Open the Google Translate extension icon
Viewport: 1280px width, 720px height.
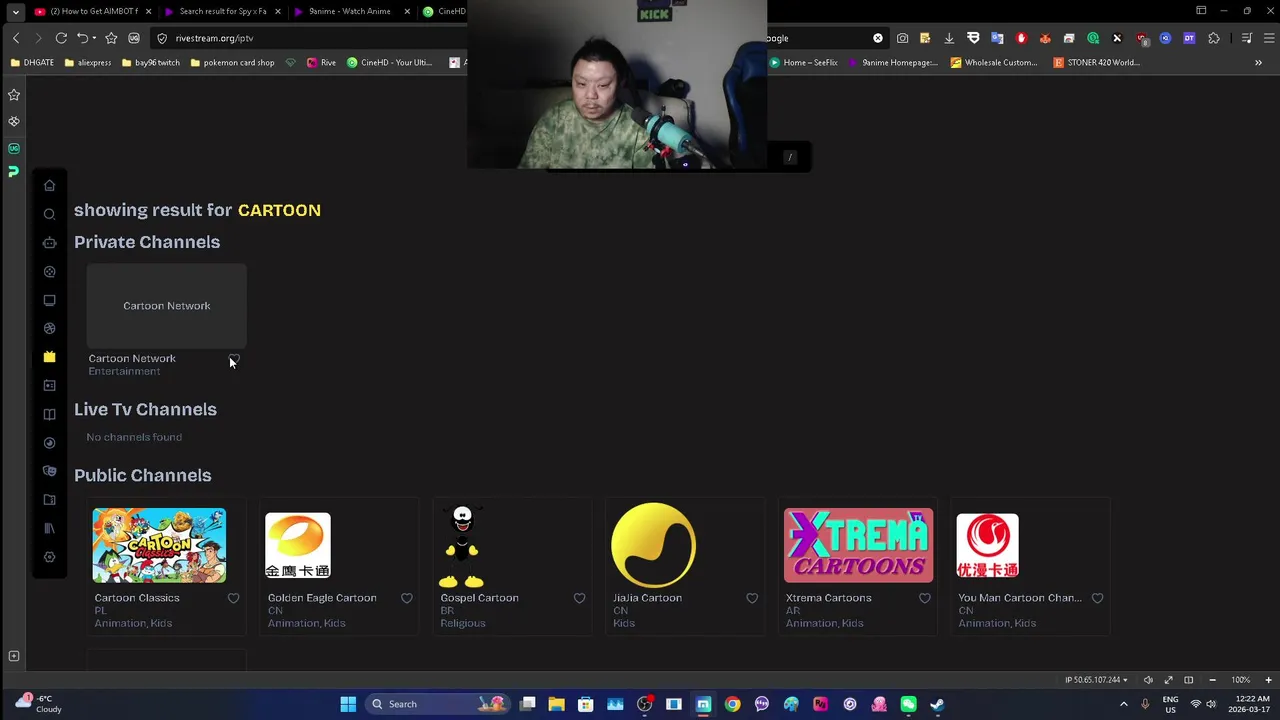pyautogui.click(x=997, y=38)
